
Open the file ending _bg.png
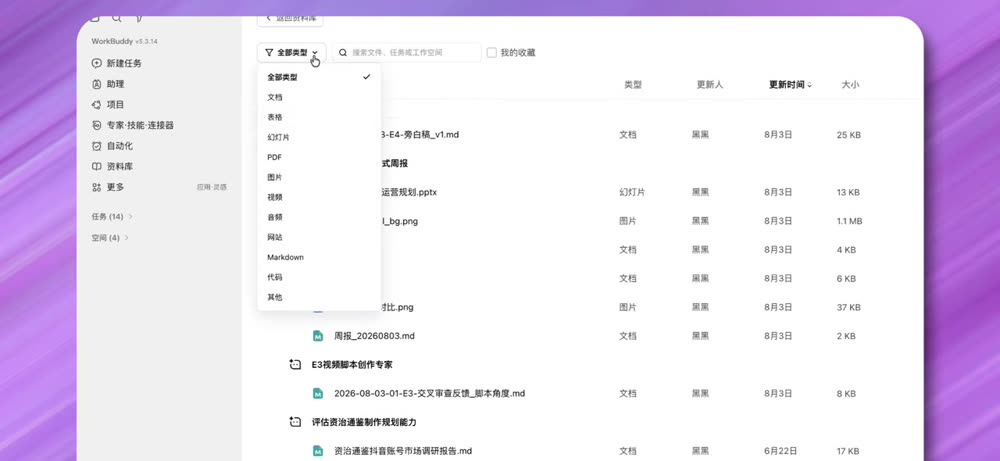[x=399, y=221]
